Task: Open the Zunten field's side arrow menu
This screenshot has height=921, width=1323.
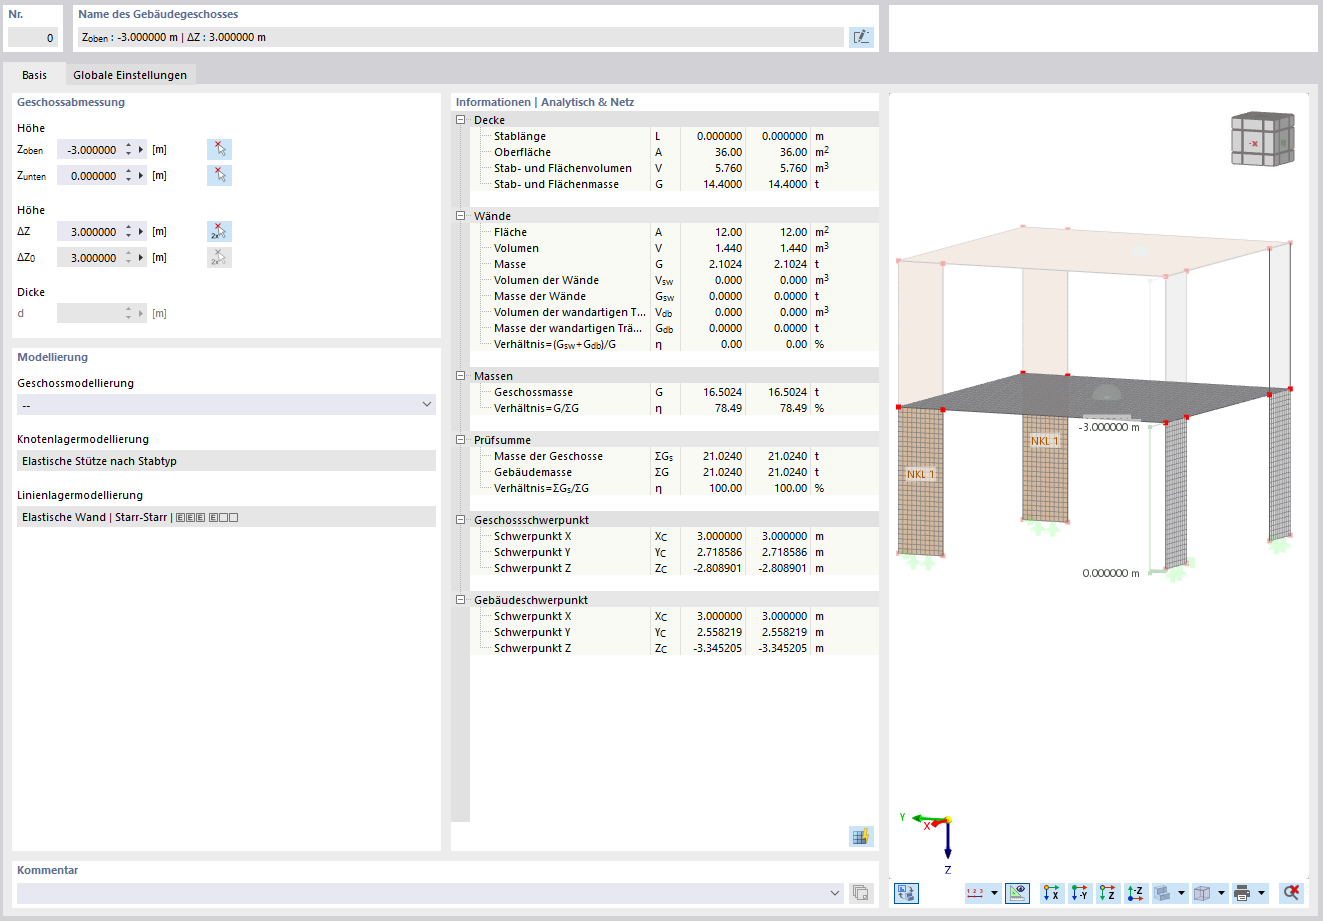Action: [x=141, y=176]
